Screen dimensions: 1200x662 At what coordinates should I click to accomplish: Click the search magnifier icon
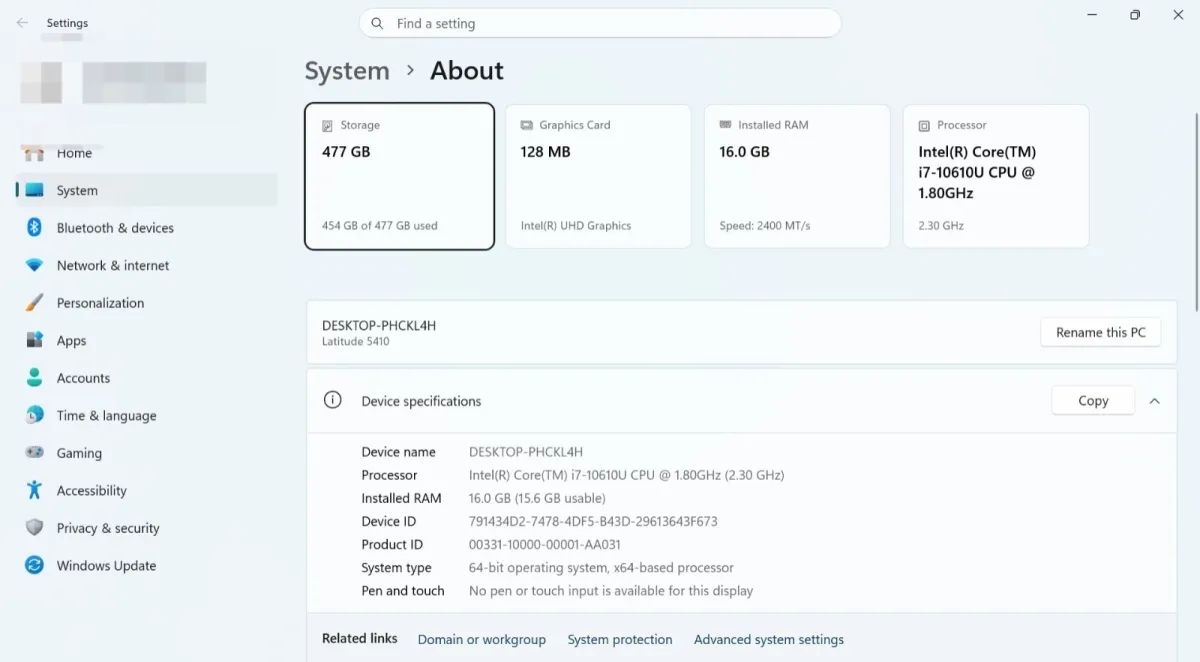377,23
